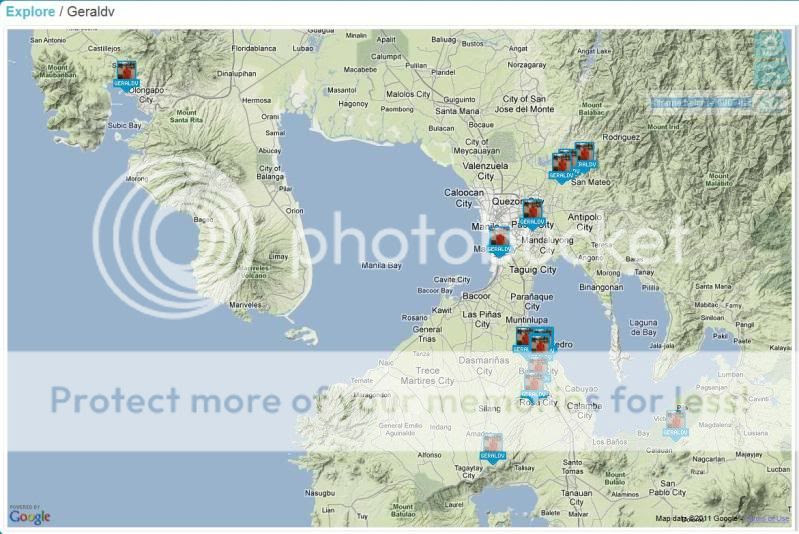Open the rightmost Geraldv marker above San Mateo
Image resolution: width=799 pixels, height=534 pixels.
585,156
